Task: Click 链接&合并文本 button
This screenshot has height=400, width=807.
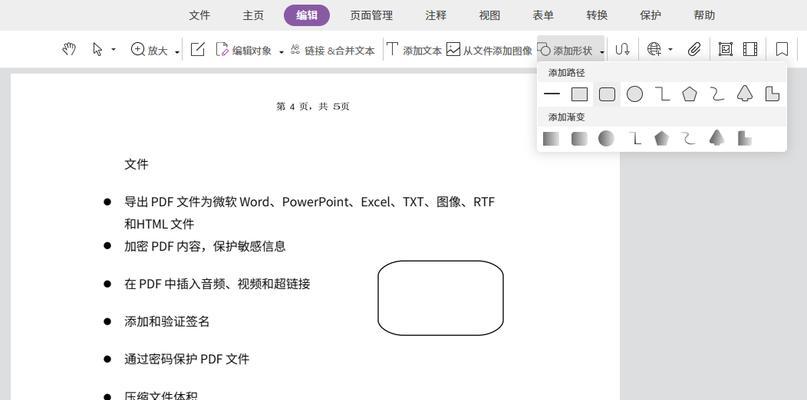Action: point(332,50)
